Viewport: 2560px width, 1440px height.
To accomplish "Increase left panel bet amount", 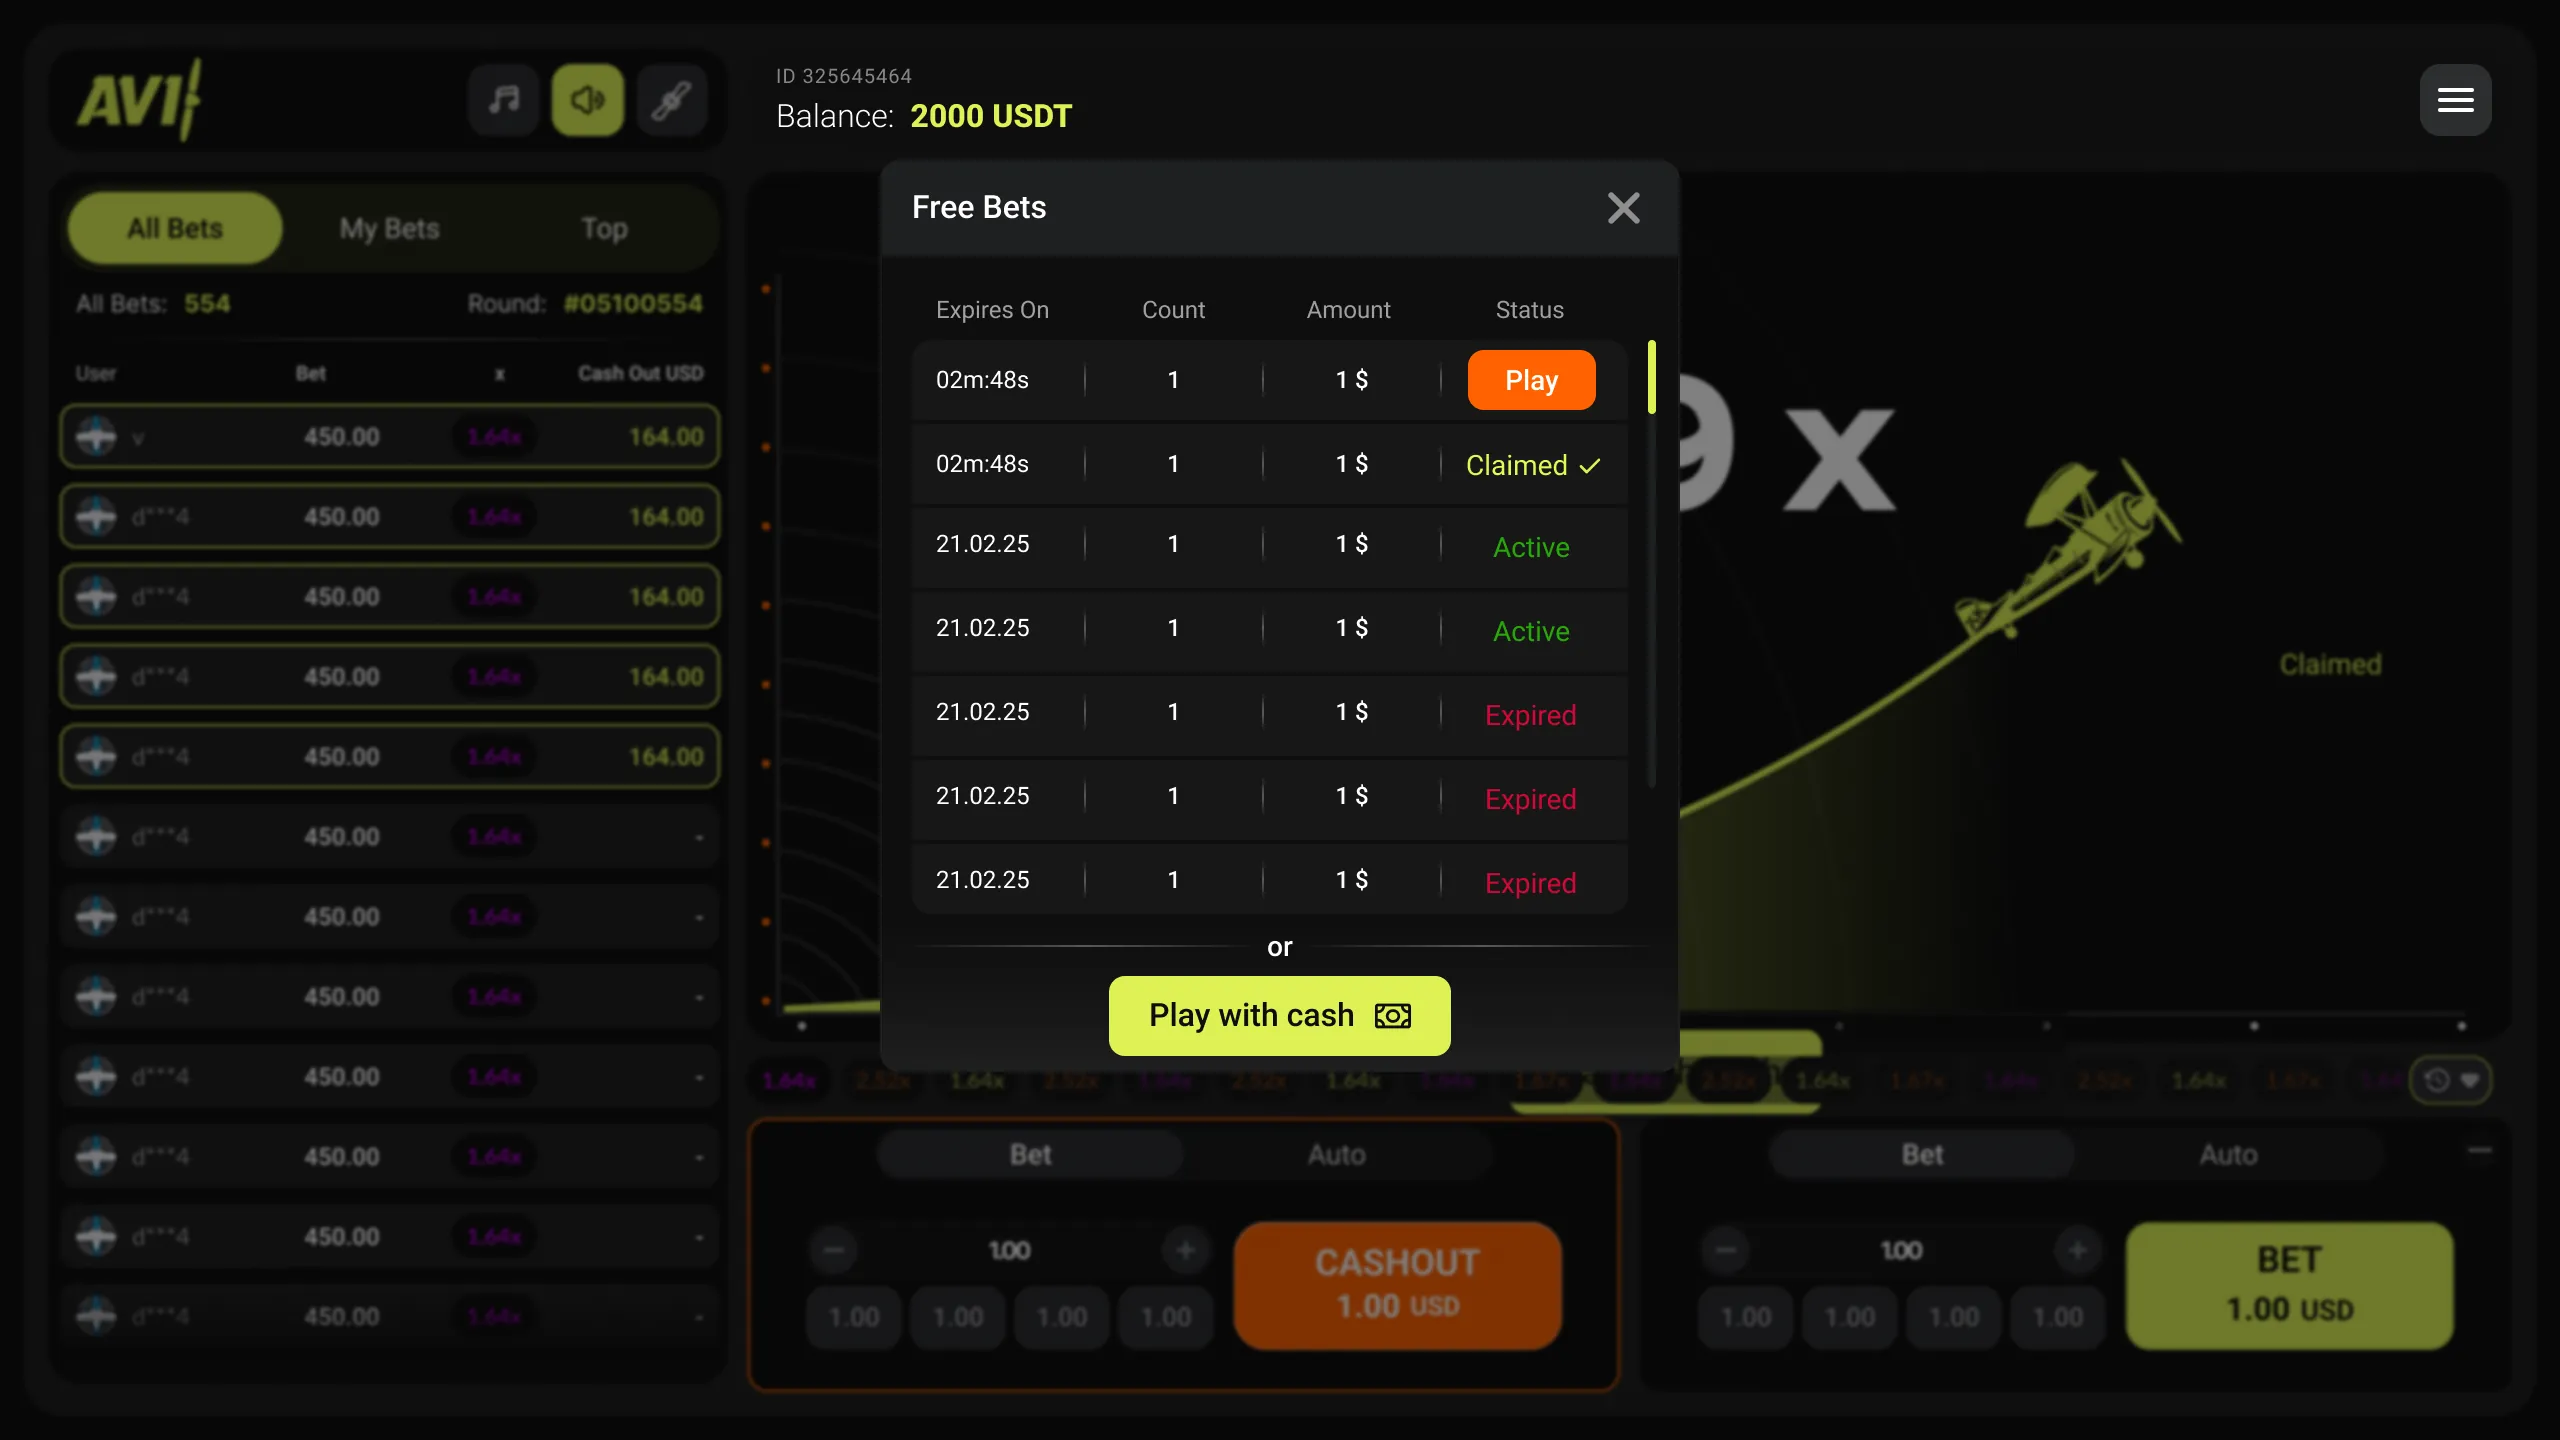I will [1186, 1250].
